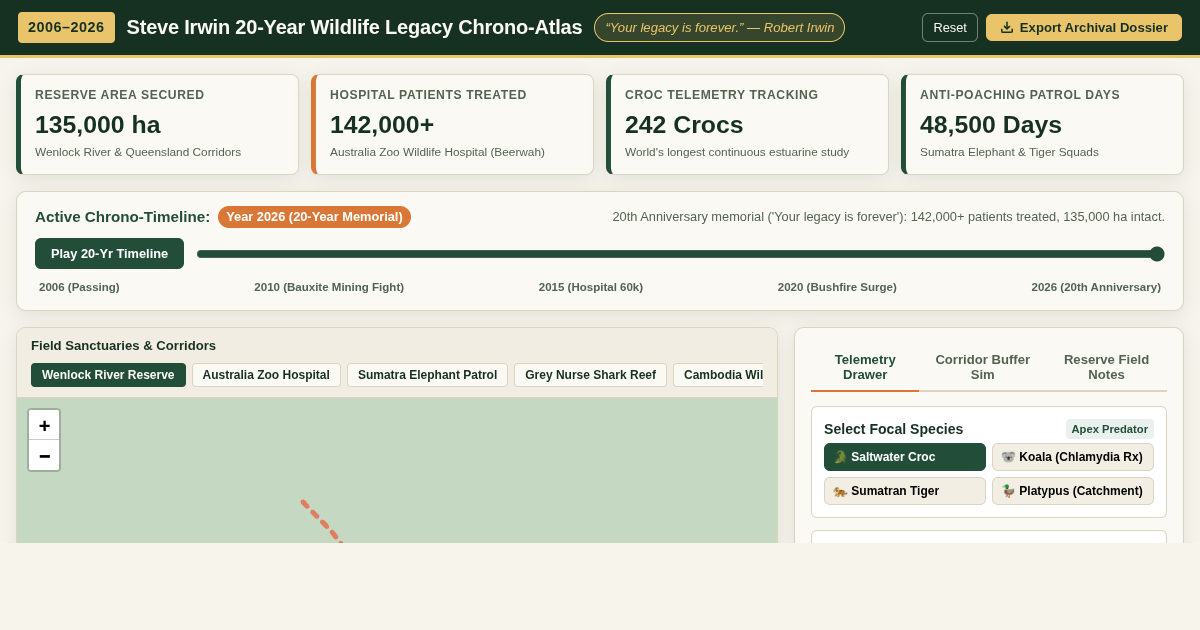Click the platypus duck emoji icon

(1008, 491)
